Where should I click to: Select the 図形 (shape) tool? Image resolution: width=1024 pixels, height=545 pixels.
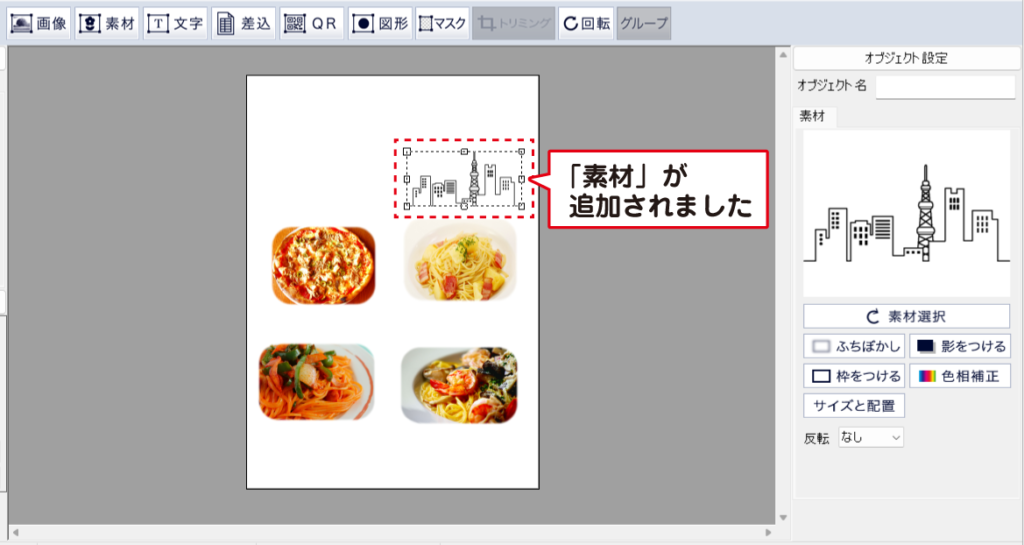click(x=380, y=23)
